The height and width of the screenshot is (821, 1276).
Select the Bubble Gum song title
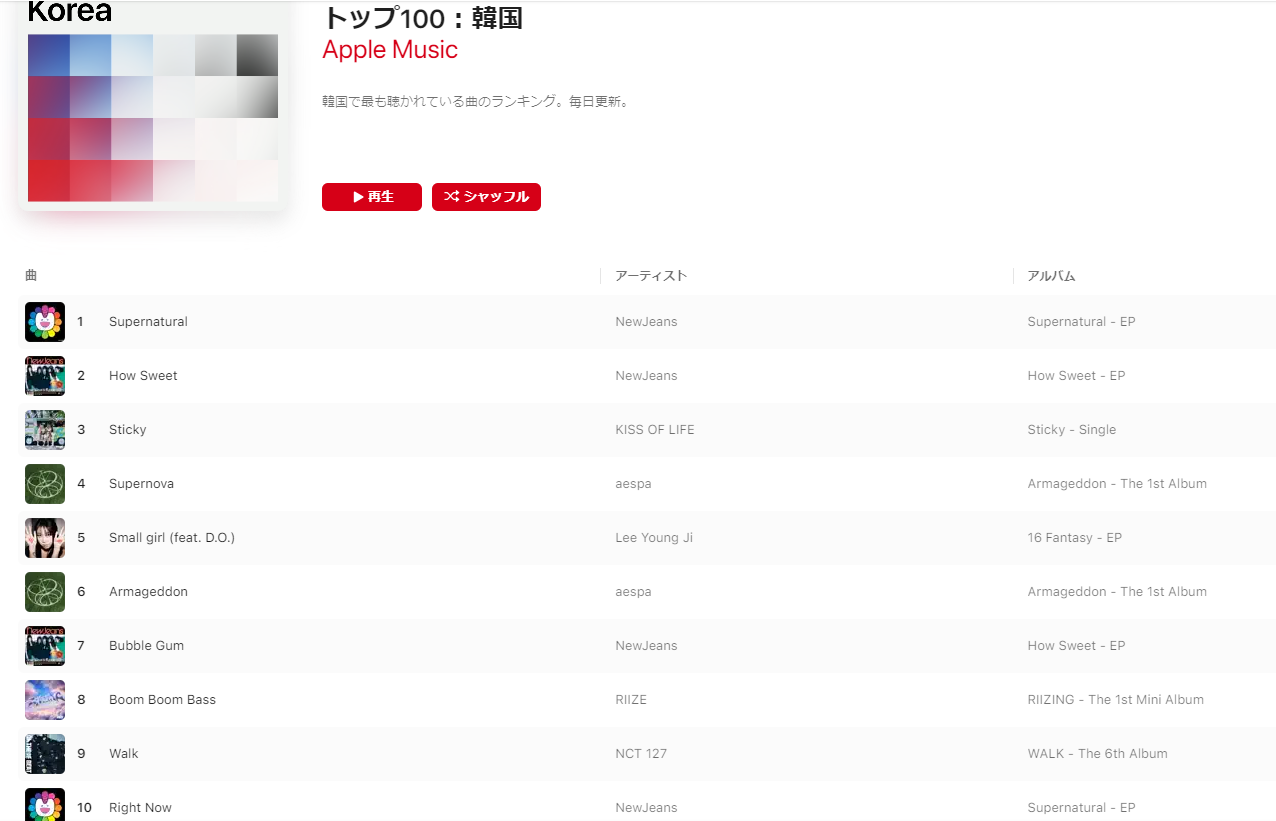[146, 646]
